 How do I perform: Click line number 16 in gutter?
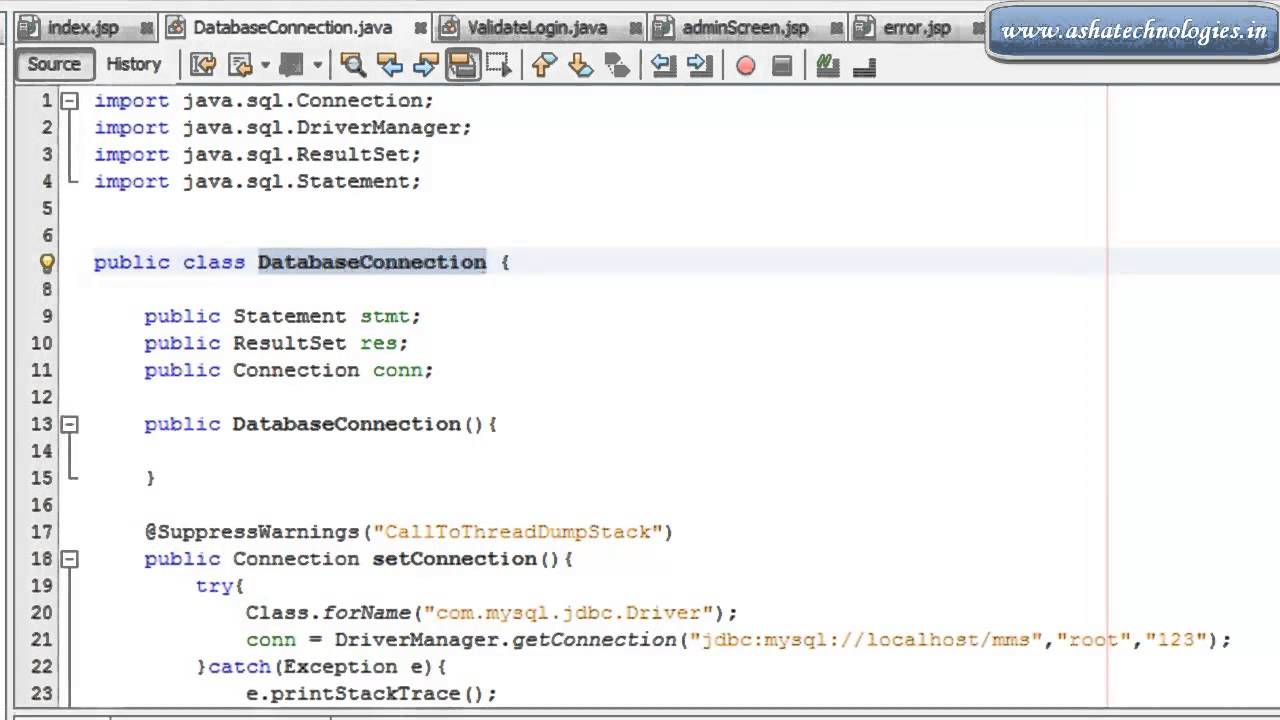(x=41, y=505)
